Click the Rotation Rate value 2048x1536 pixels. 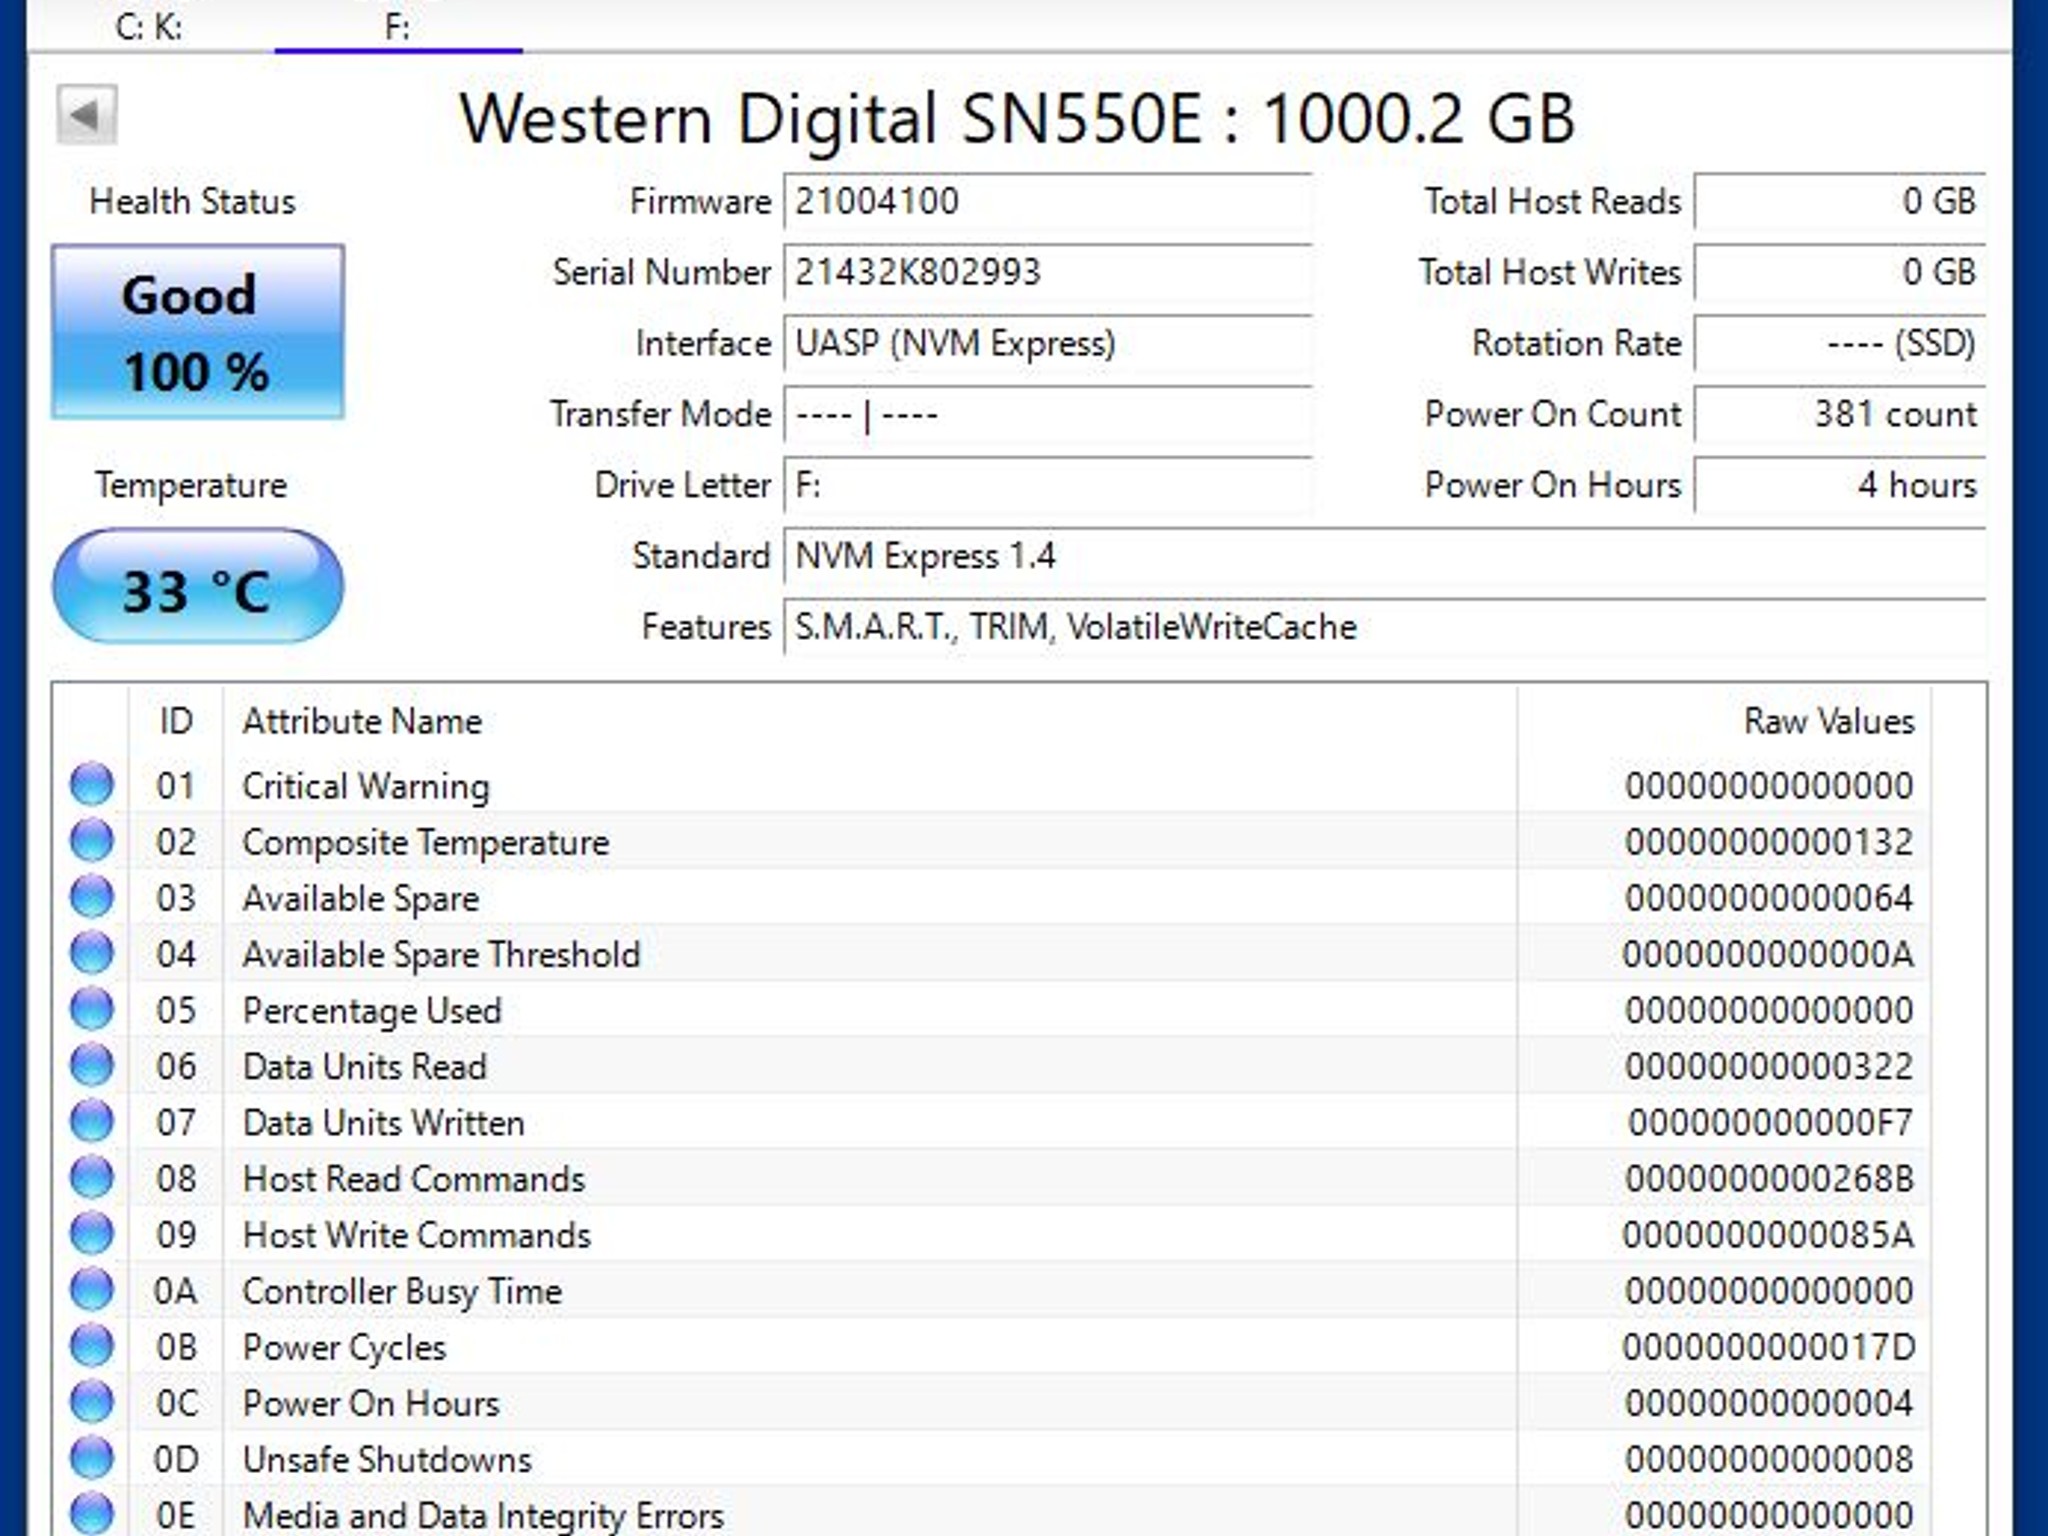point(1840,344)
